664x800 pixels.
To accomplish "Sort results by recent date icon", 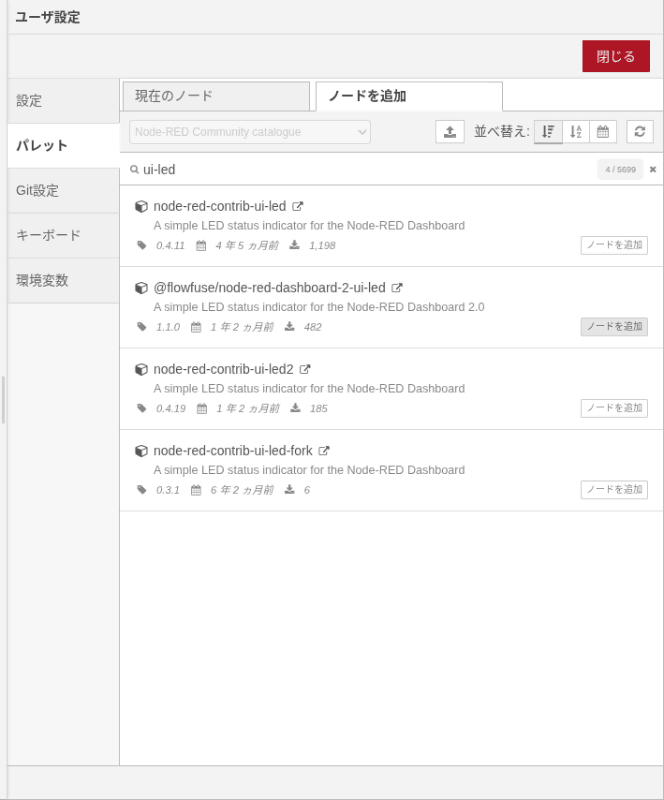I will (x=603, y=132).
